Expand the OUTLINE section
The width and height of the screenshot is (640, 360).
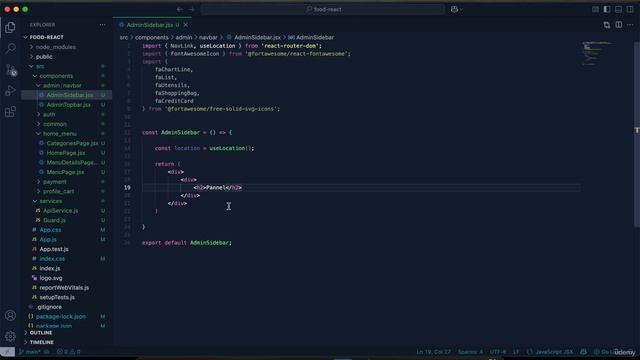(67, 333)
